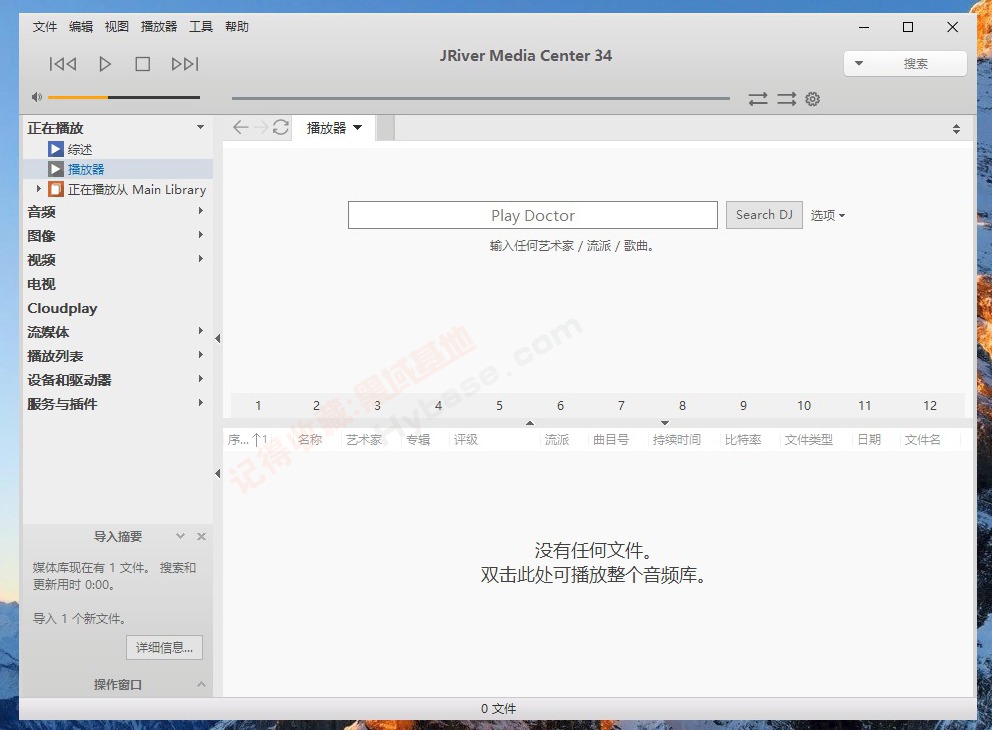
Task: Click the Previous track button
Action: tap(63, 64)
